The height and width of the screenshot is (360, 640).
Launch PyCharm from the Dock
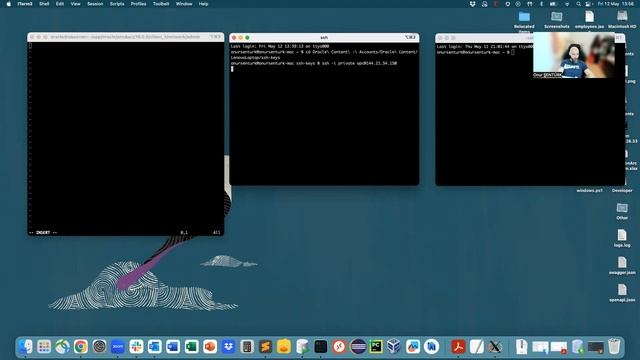click(x=376, y=347)
